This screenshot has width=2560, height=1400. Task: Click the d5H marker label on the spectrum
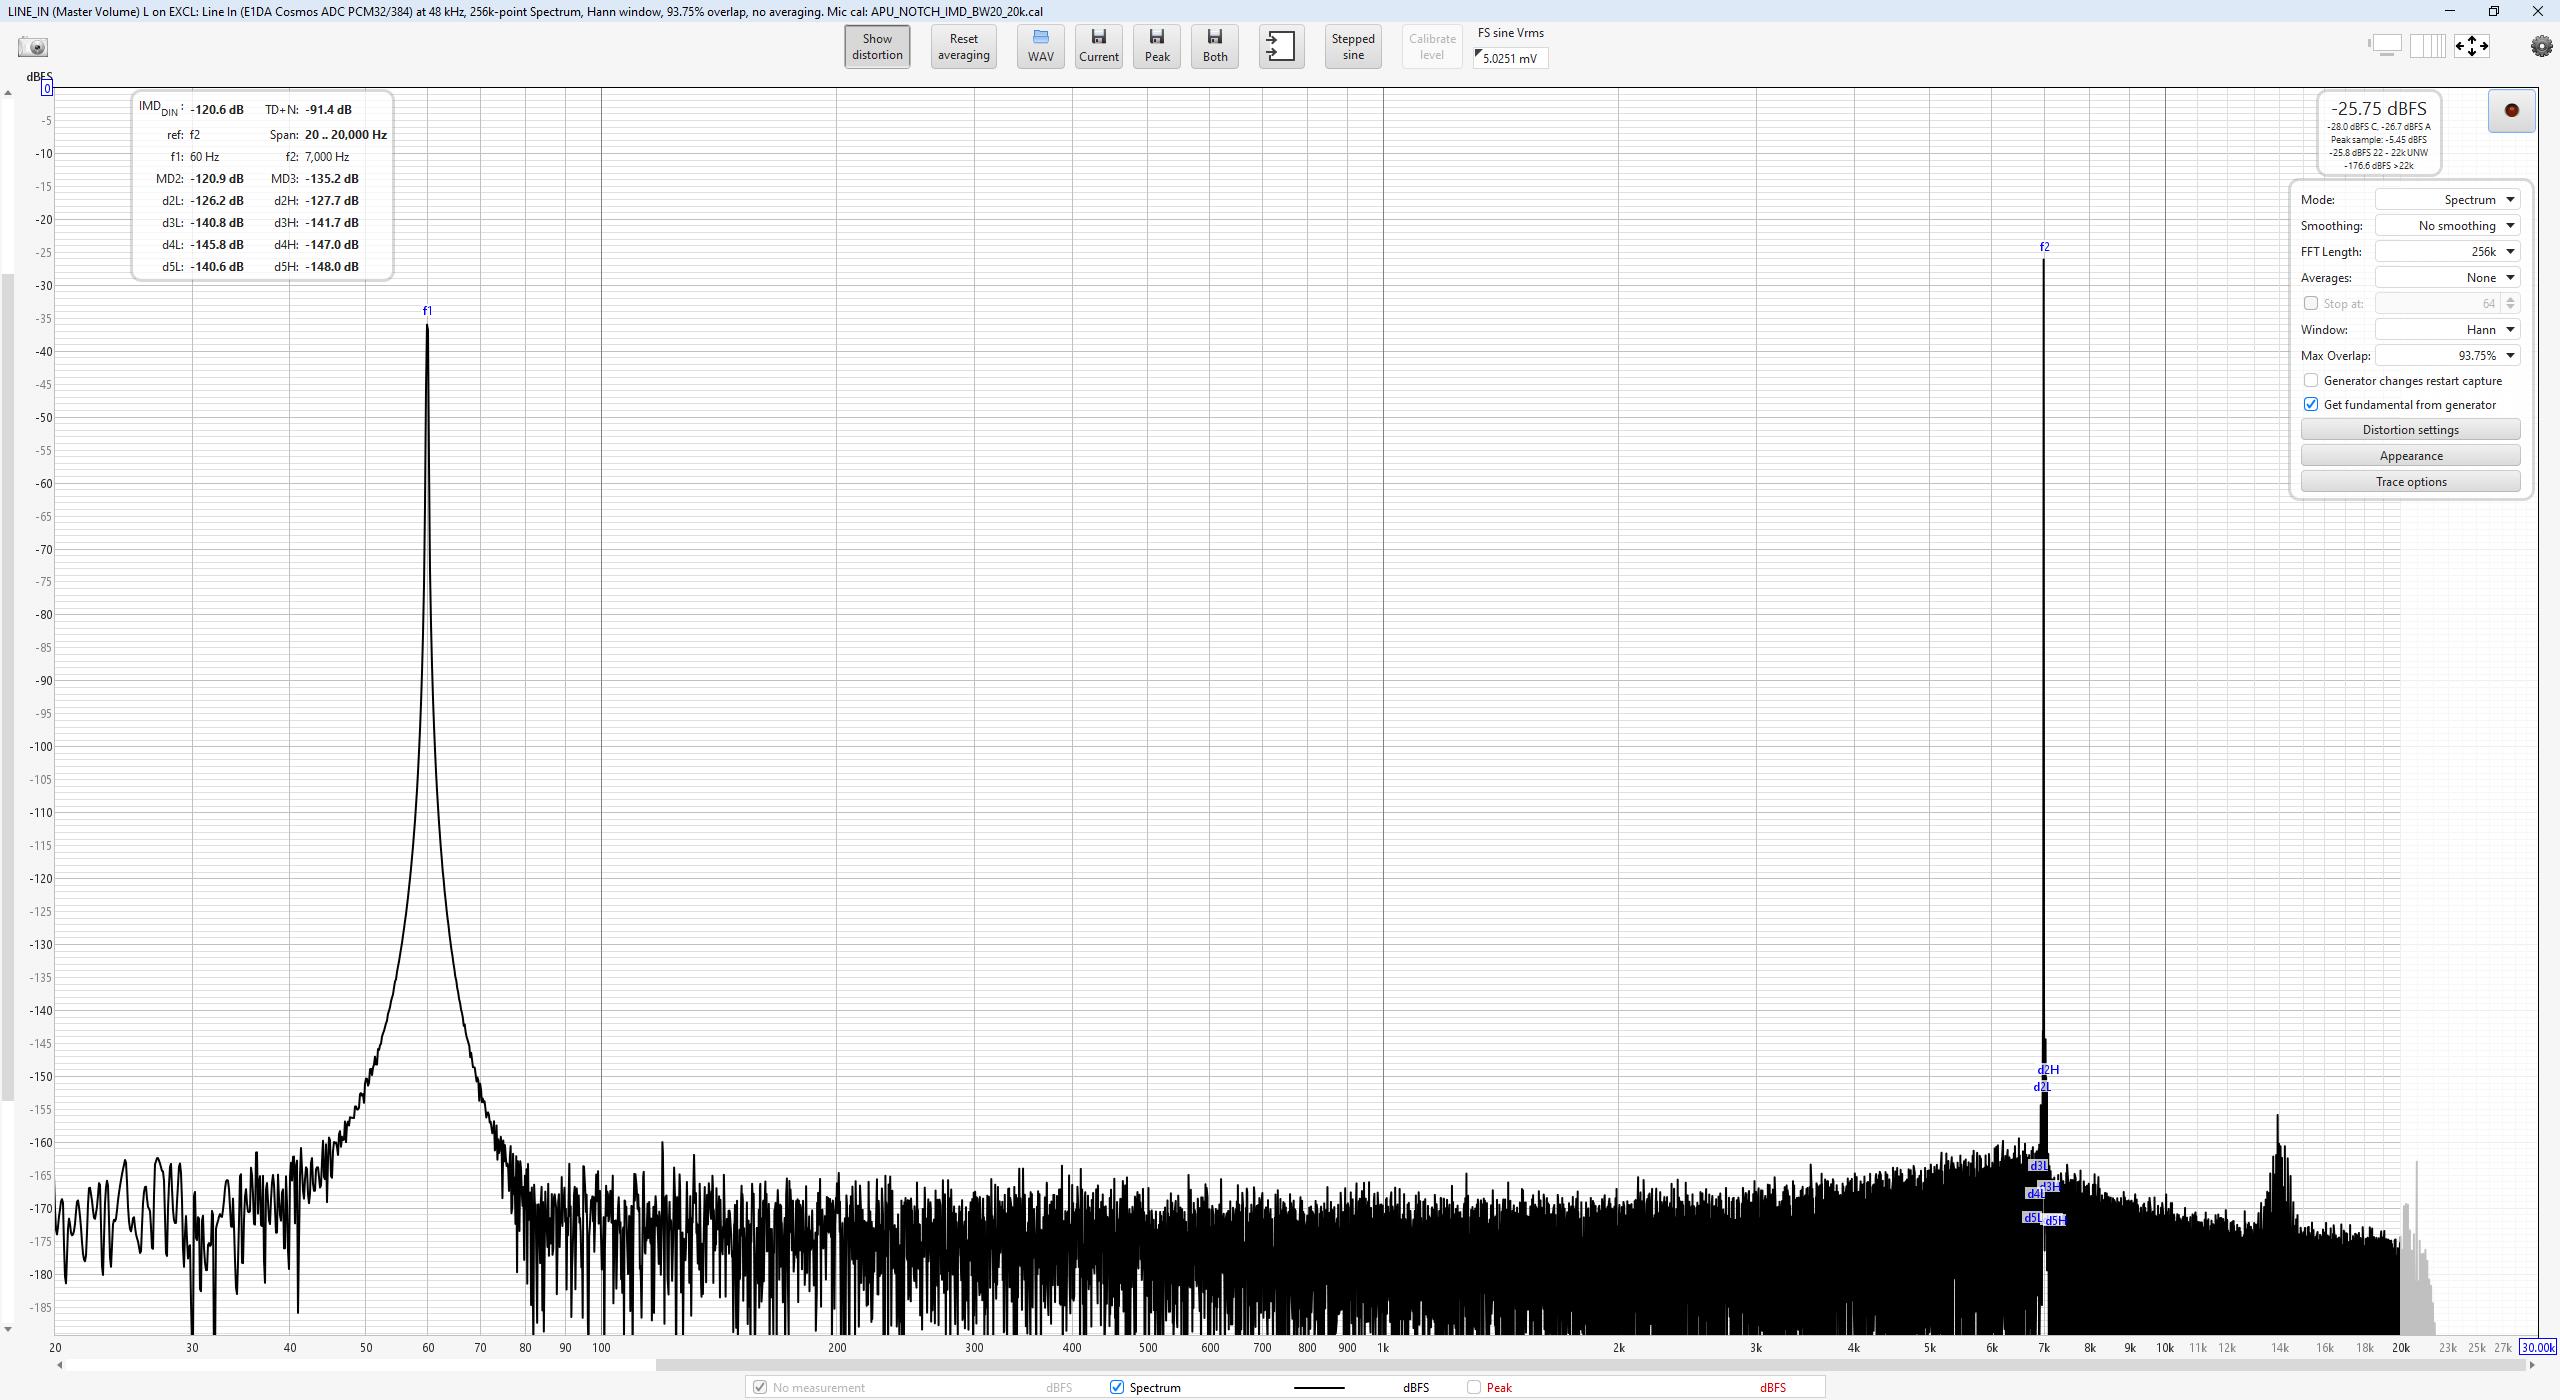point(2055,1221)
